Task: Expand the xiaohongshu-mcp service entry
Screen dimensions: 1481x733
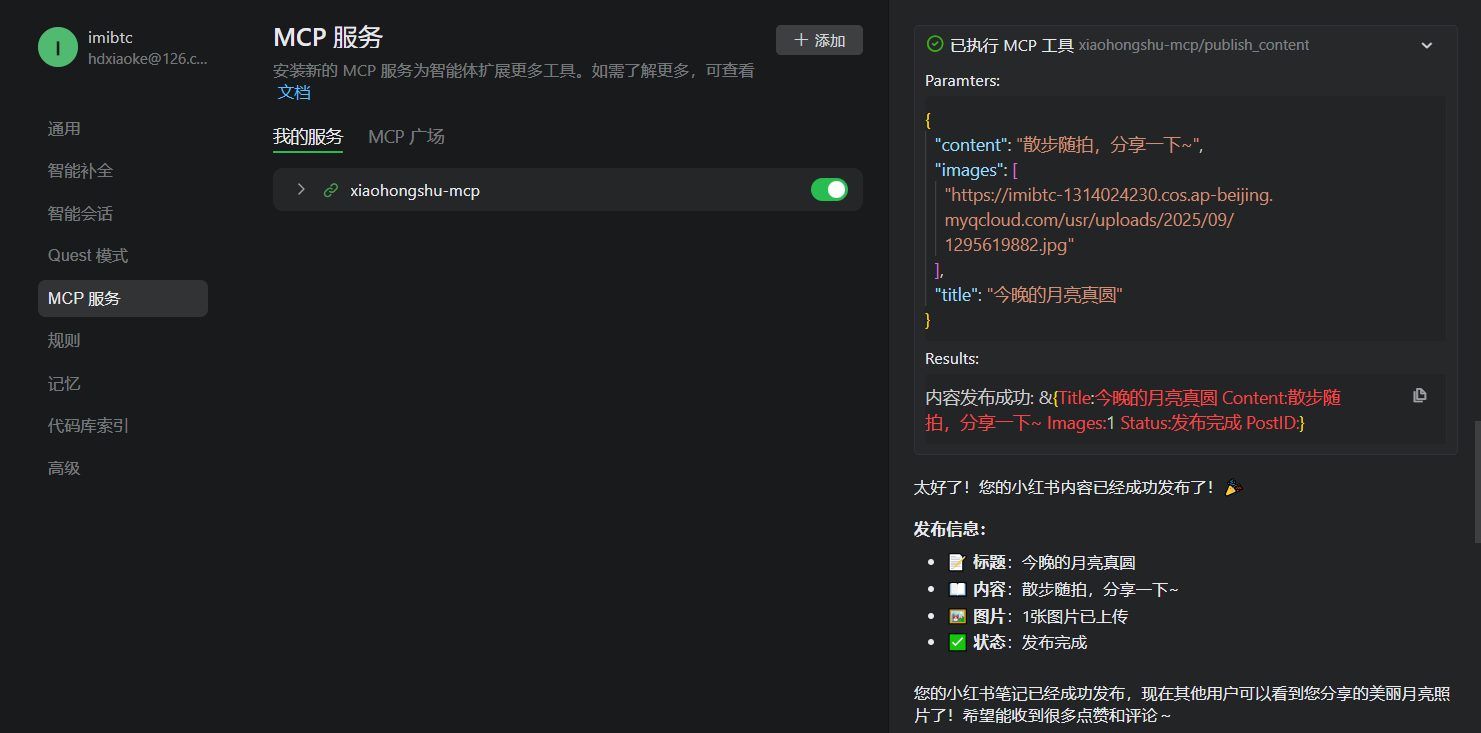Action: click(301, 190)
